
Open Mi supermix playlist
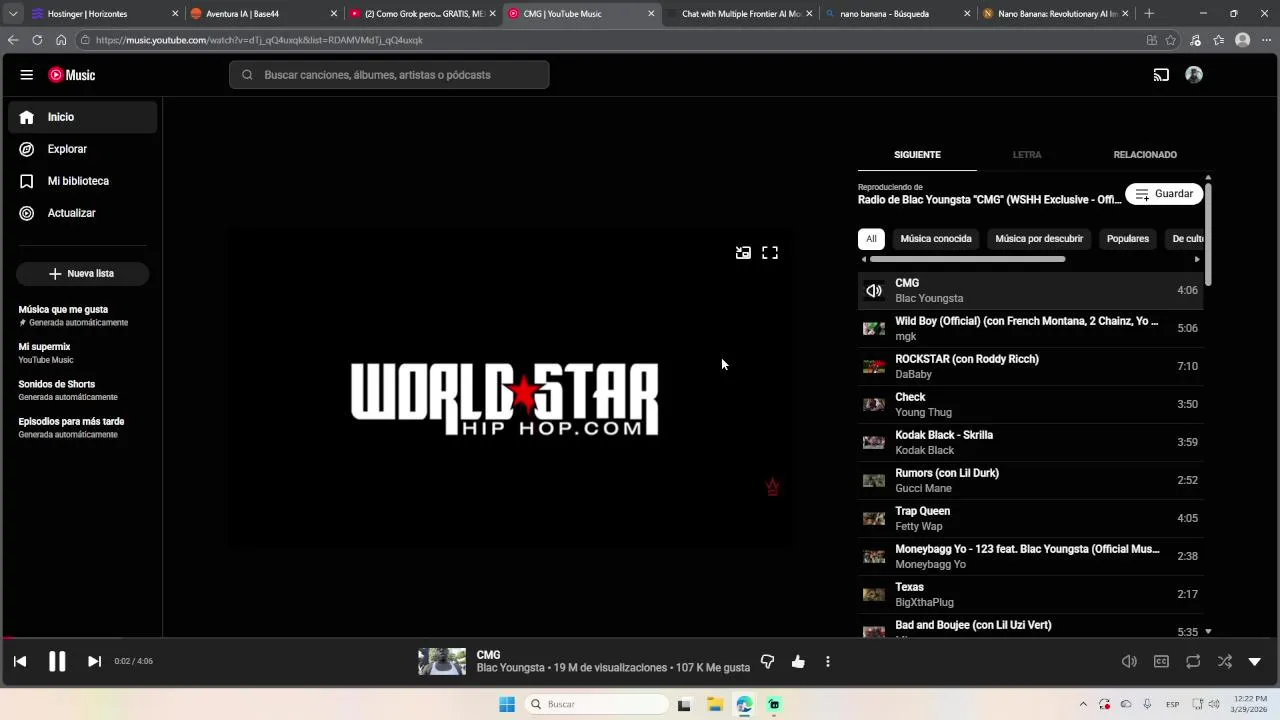click(80, 352)
